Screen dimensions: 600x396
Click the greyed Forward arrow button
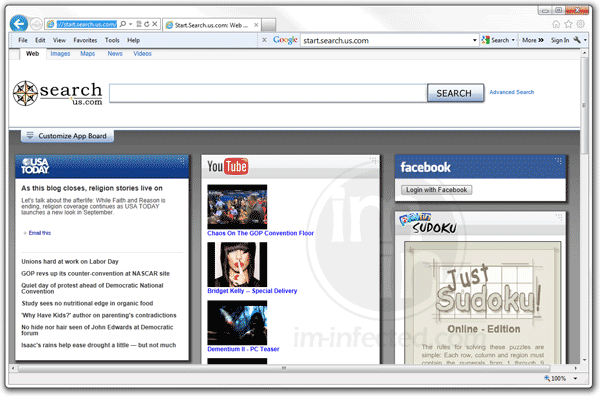pos(36,24)
